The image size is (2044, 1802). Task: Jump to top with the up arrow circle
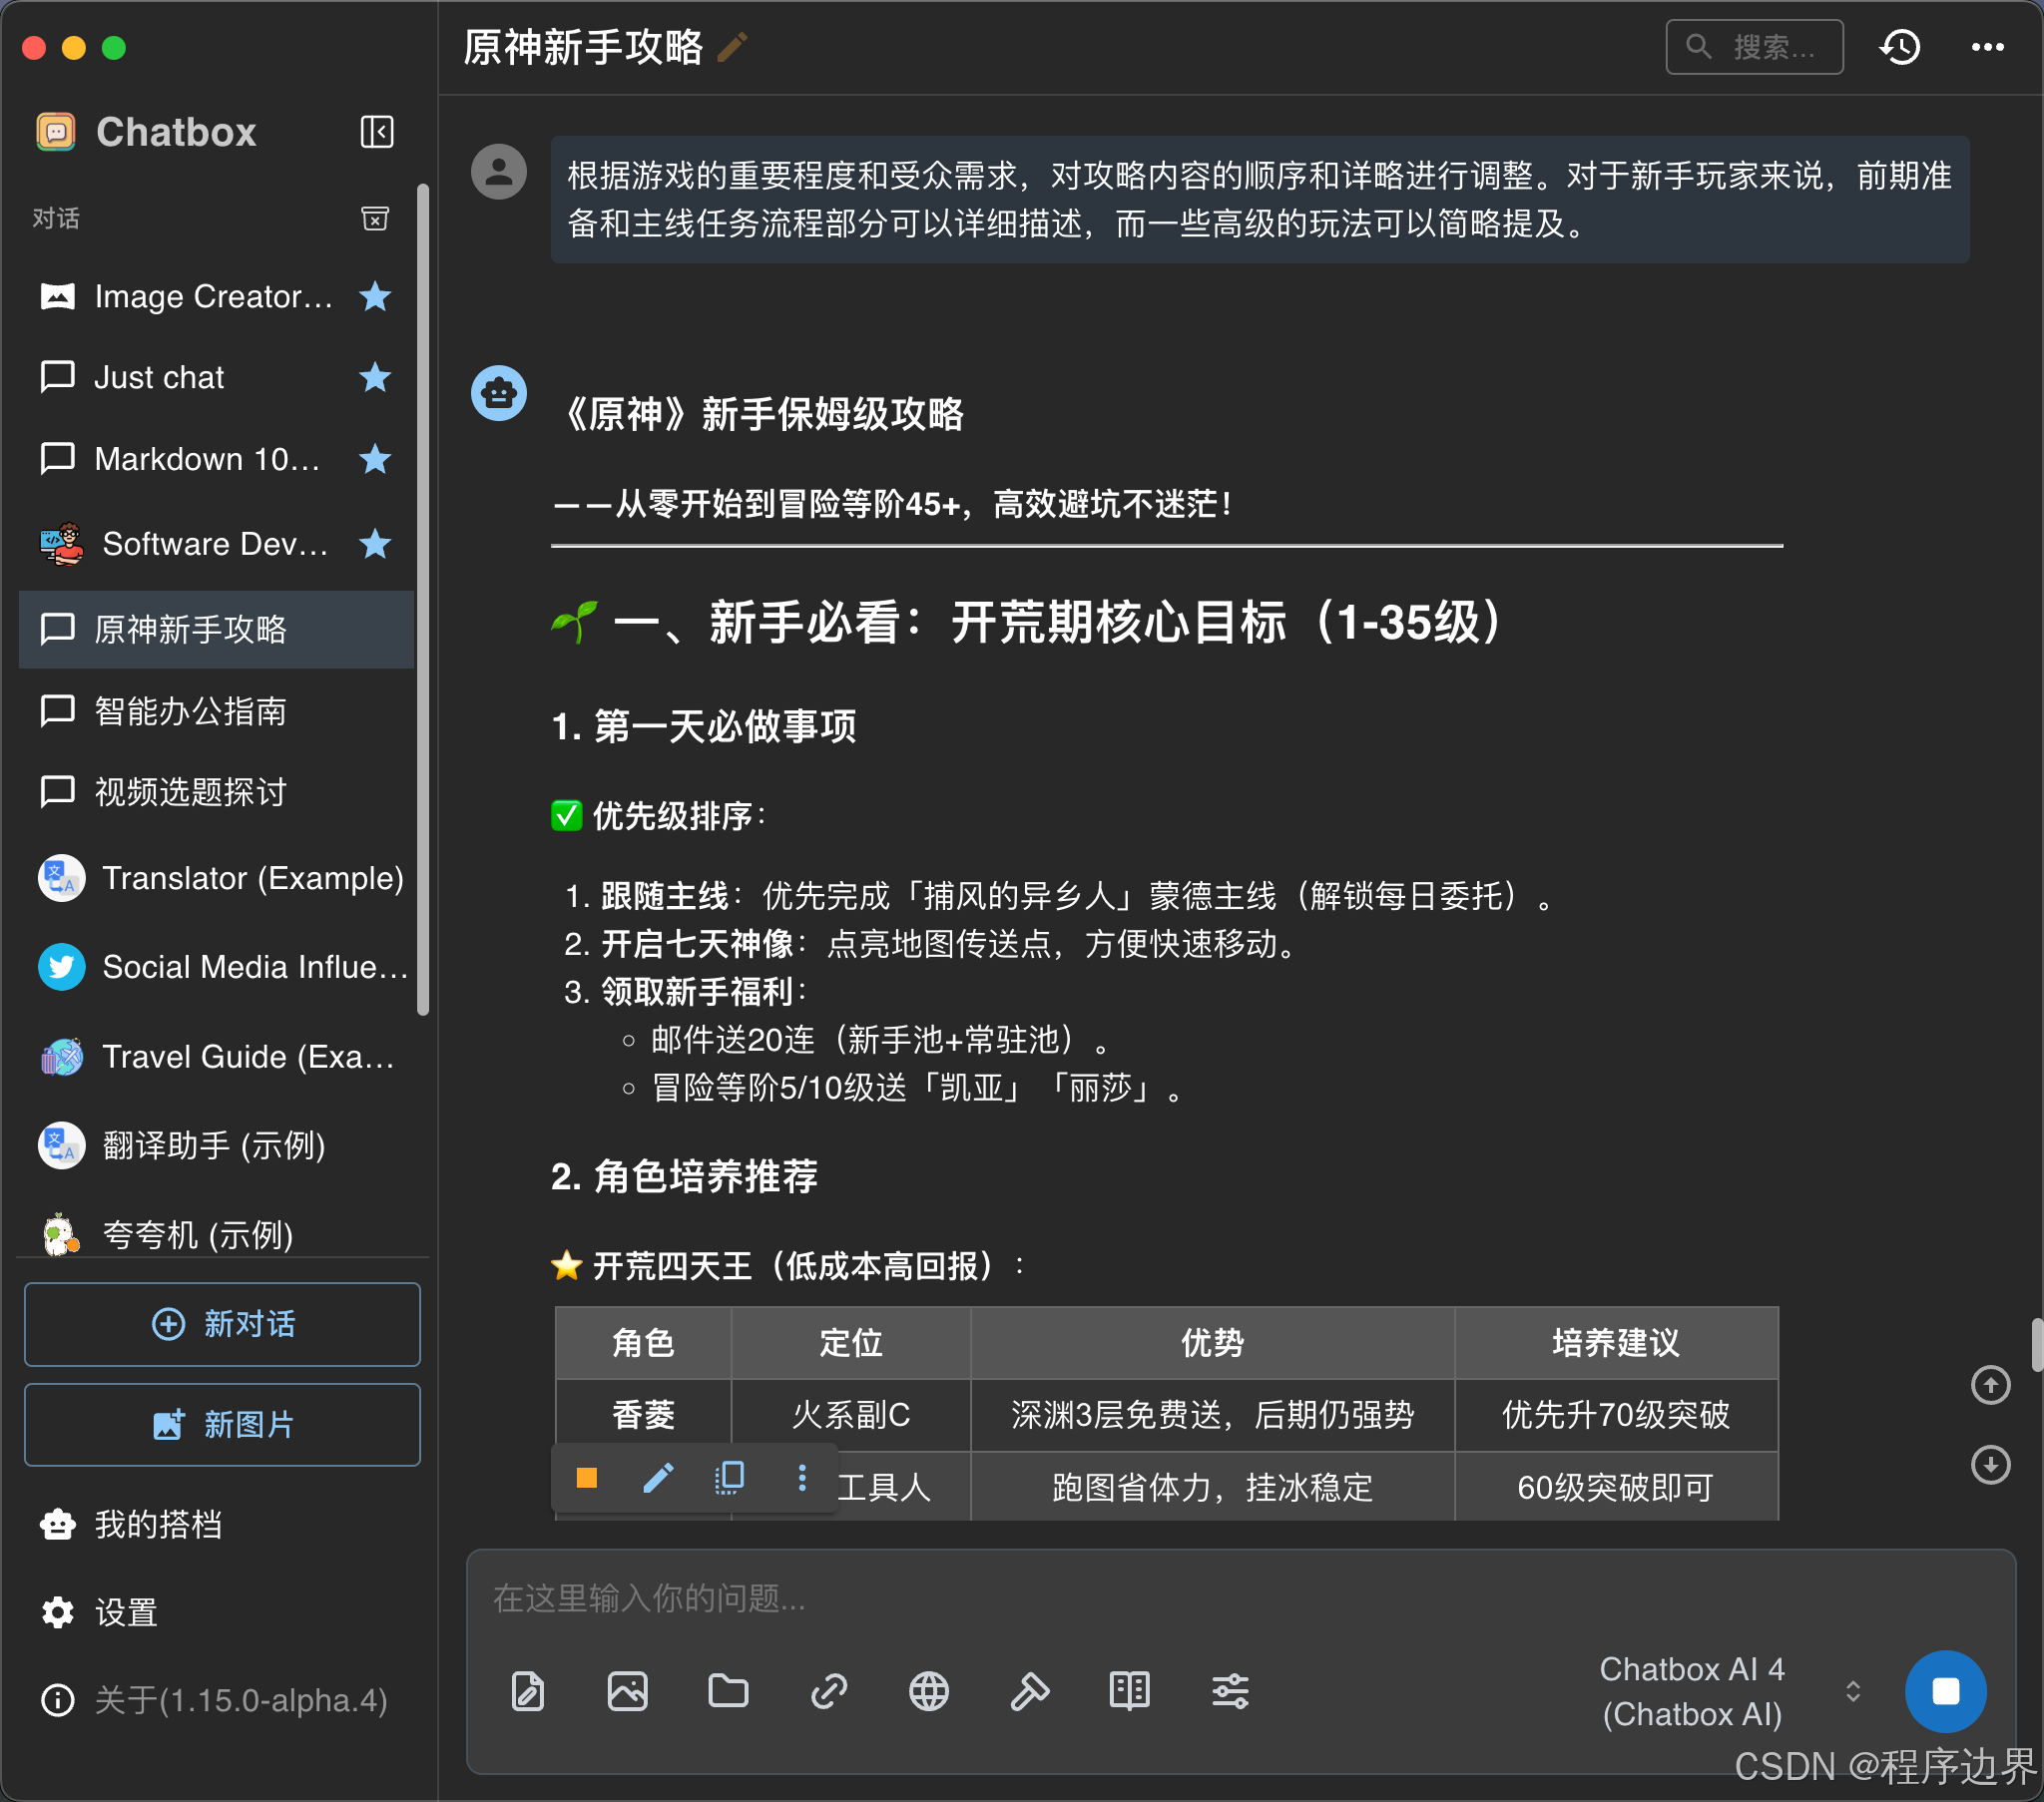click(x=1990, y=1385)
